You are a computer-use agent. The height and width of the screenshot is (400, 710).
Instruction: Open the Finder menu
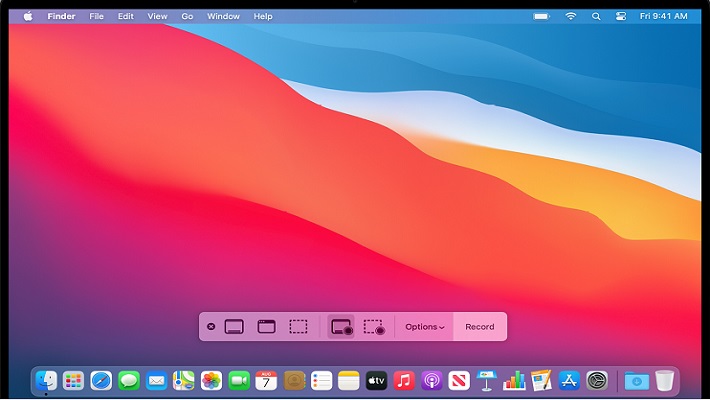click(x=61, y=16)
